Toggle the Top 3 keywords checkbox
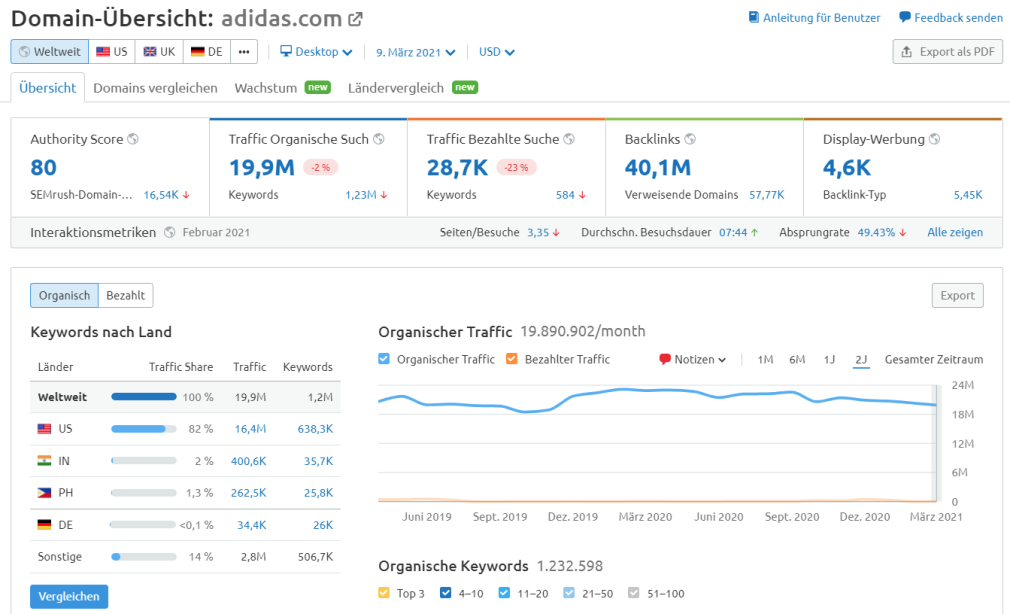1010x614 pixels. 385,593
